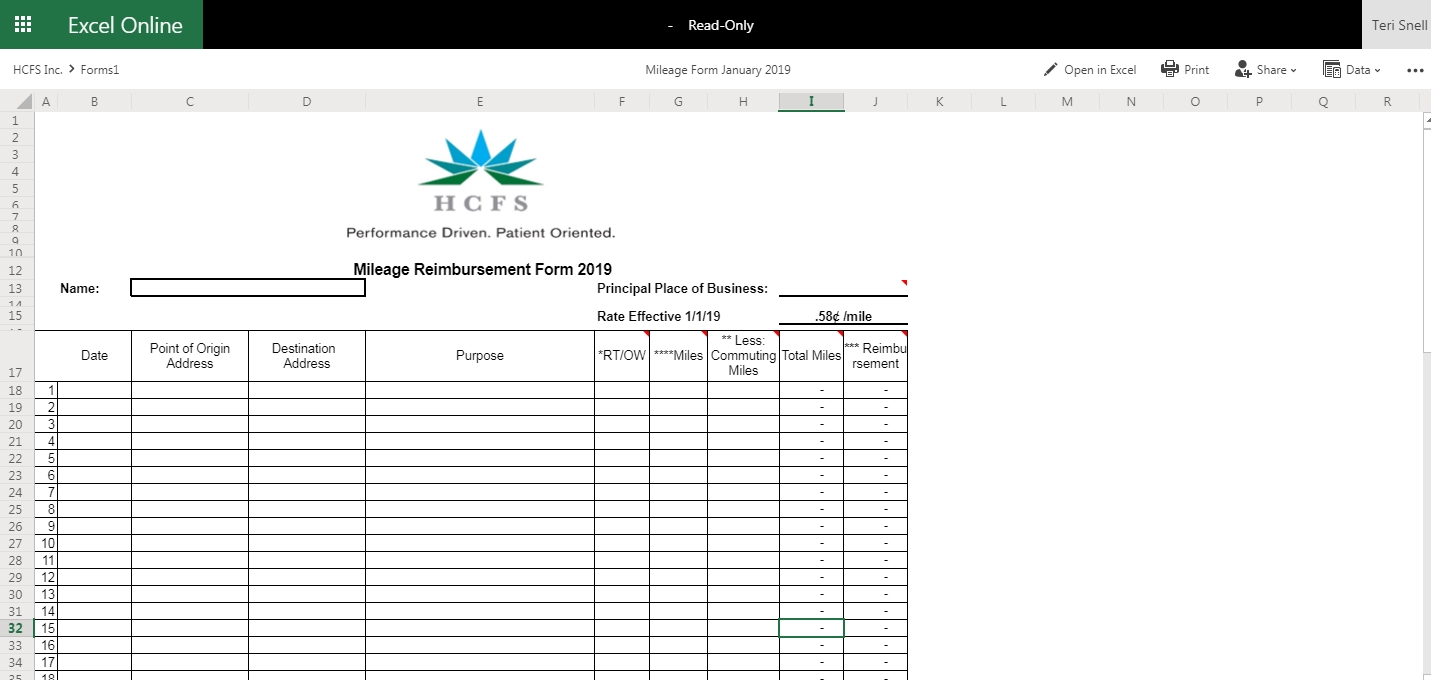Click the pencil Open in Excel icon
The image size is (1431, 680).
tap(1050, 70)
